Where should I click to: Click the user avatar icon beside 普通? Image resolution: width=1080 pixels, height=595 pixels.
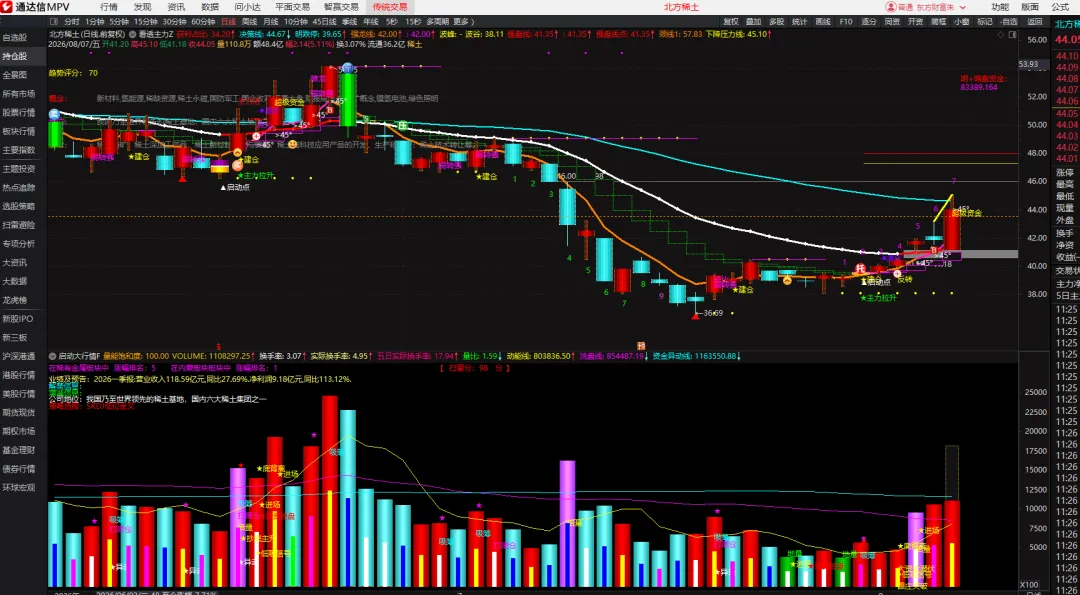891,7
